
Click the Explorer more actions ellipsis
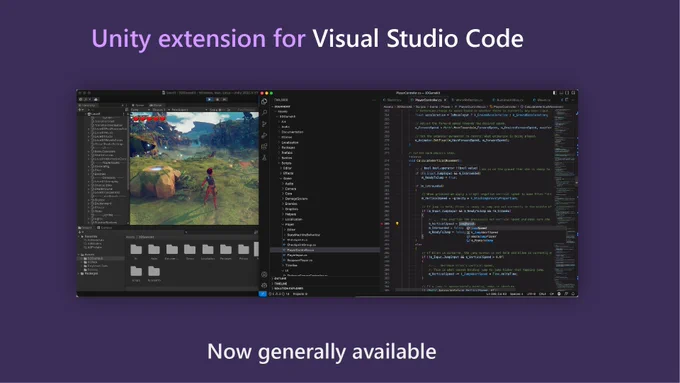374,100
